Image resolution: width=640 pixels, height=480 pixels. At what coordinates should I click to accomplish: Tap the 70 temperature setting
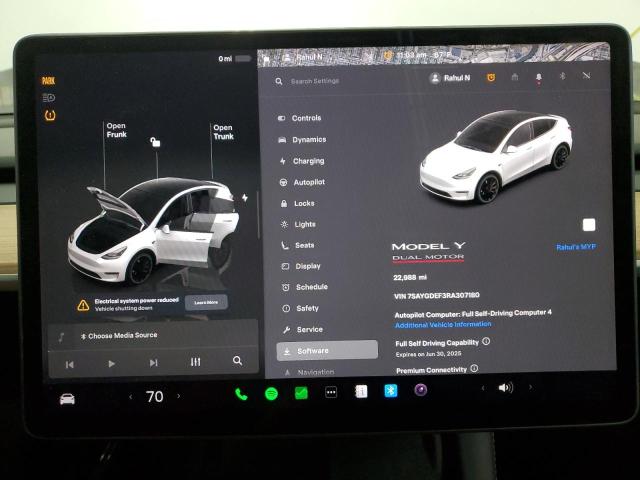pos(155,397)
